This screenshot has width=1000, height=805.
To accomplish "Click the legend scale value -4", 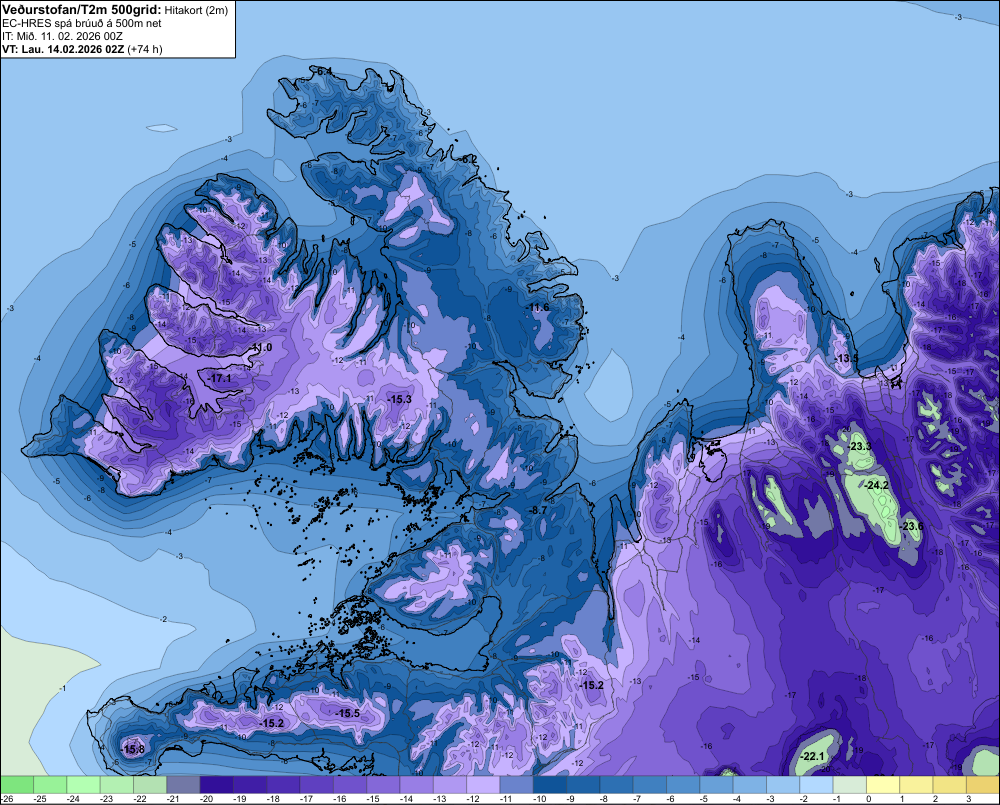I will coord(737,799).
